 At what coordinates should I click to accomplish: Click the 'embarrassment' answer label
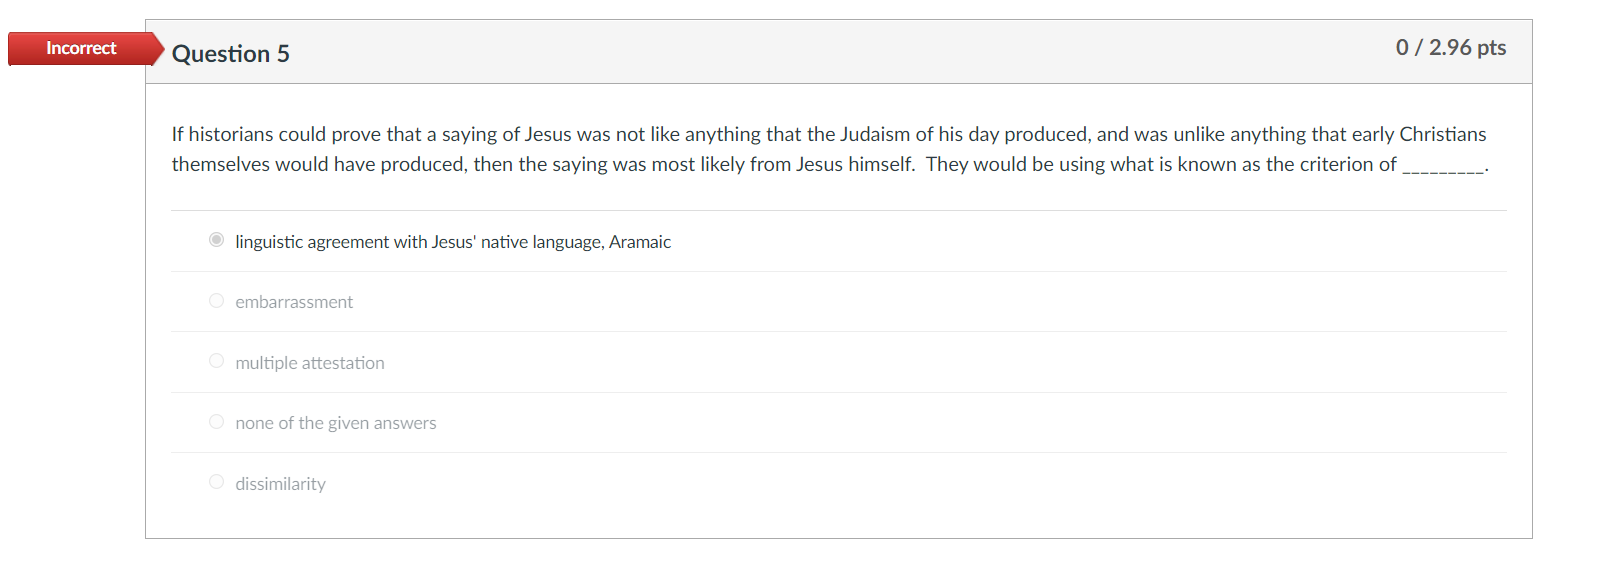click(x=294, y=302)
